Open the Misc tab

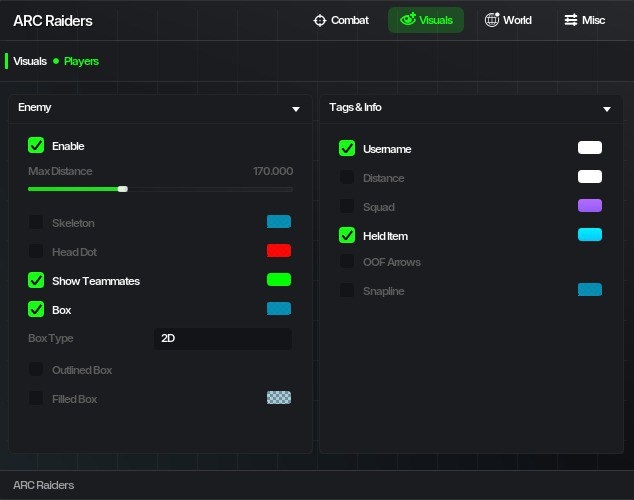tap(585, 20)
